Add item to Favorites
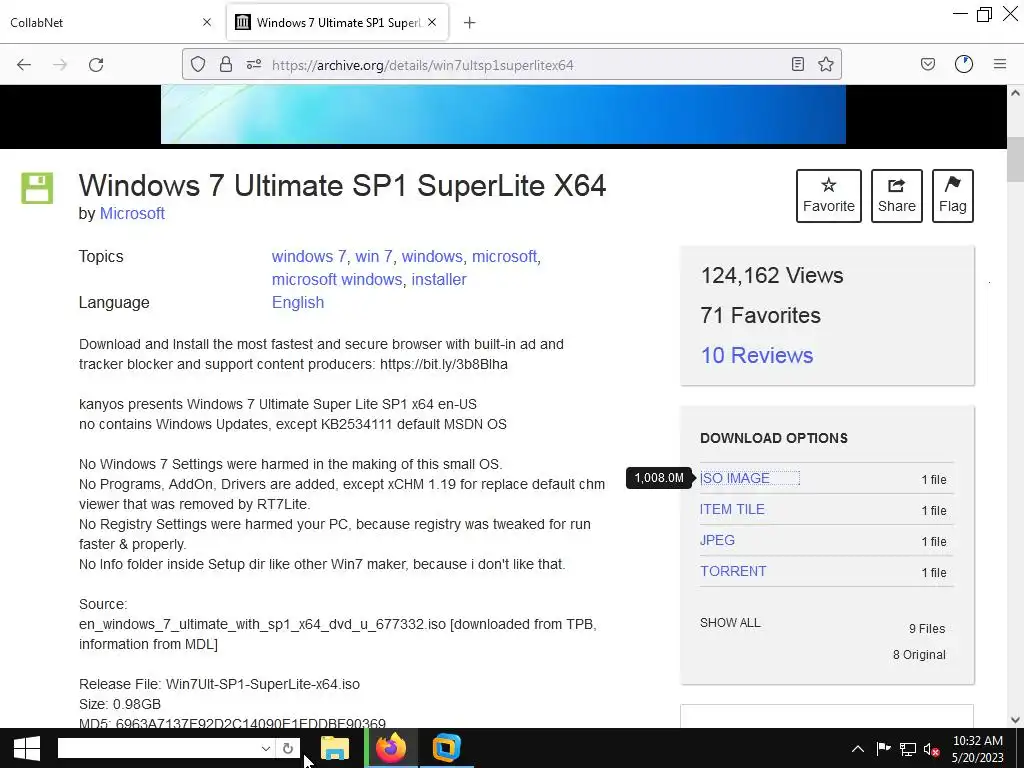The image size is (1024, 768). pyautogui.click(x=829, y=196)
